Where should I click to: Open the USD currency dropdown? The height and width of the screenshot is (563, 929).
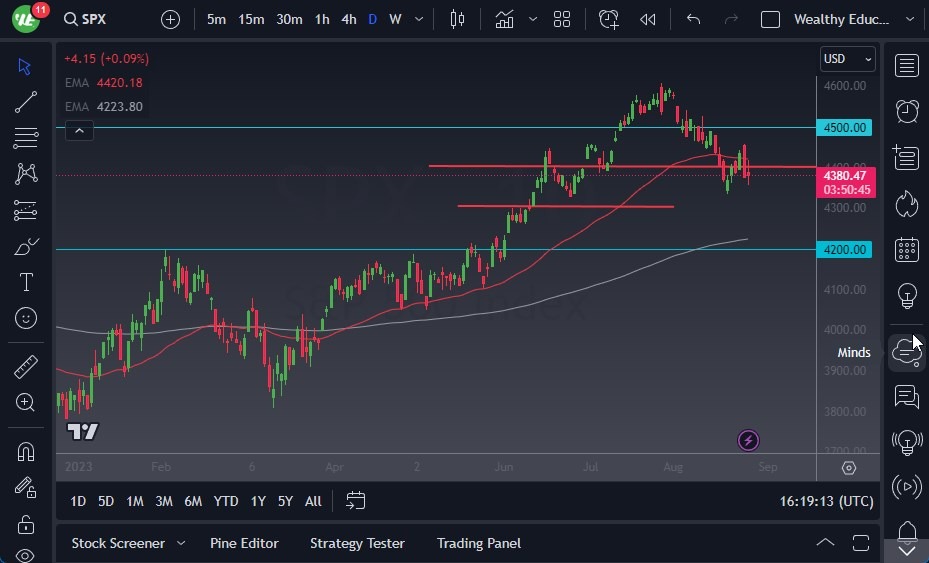(x=847, y=59)
